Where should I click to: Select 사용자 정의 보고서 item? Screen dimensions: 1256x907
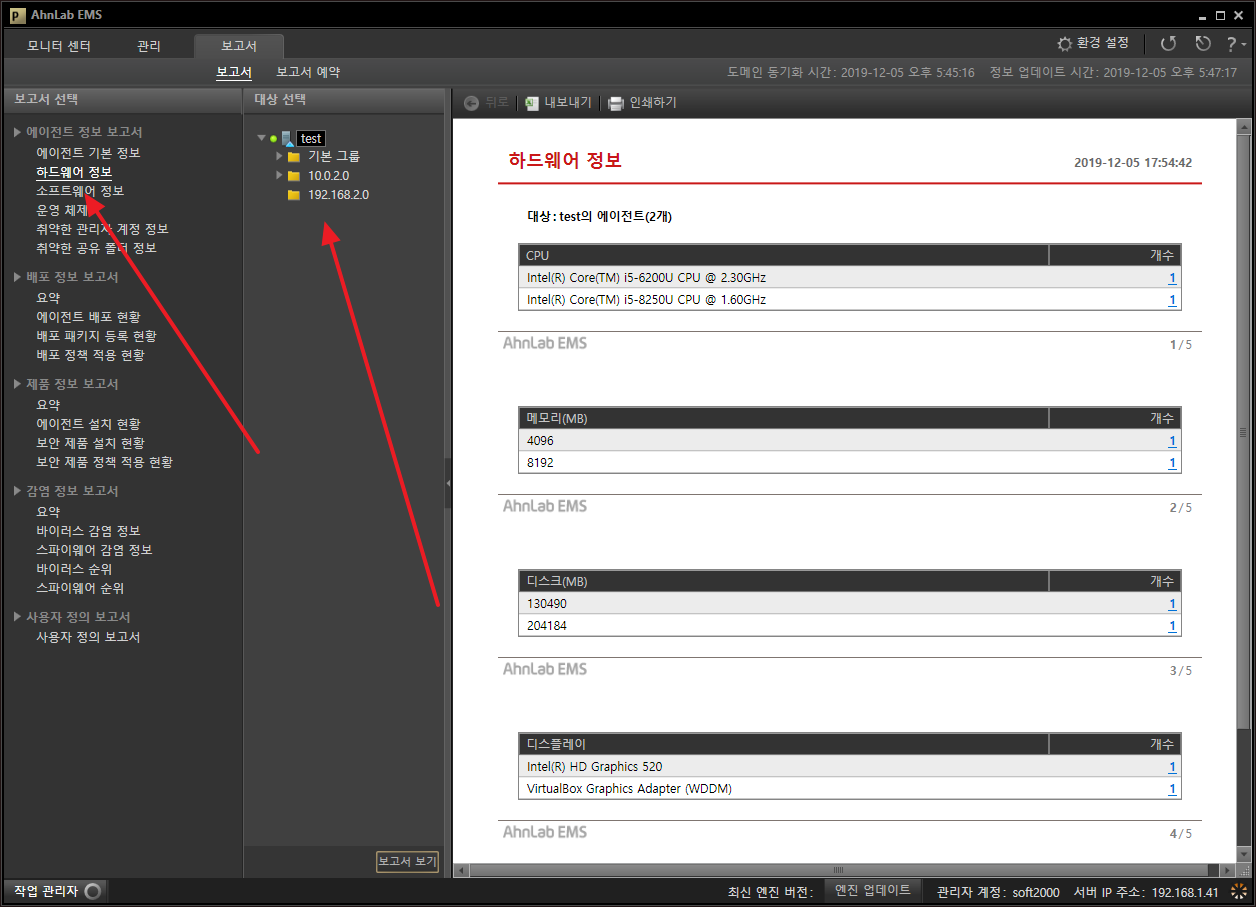click(x=88, y=637)
